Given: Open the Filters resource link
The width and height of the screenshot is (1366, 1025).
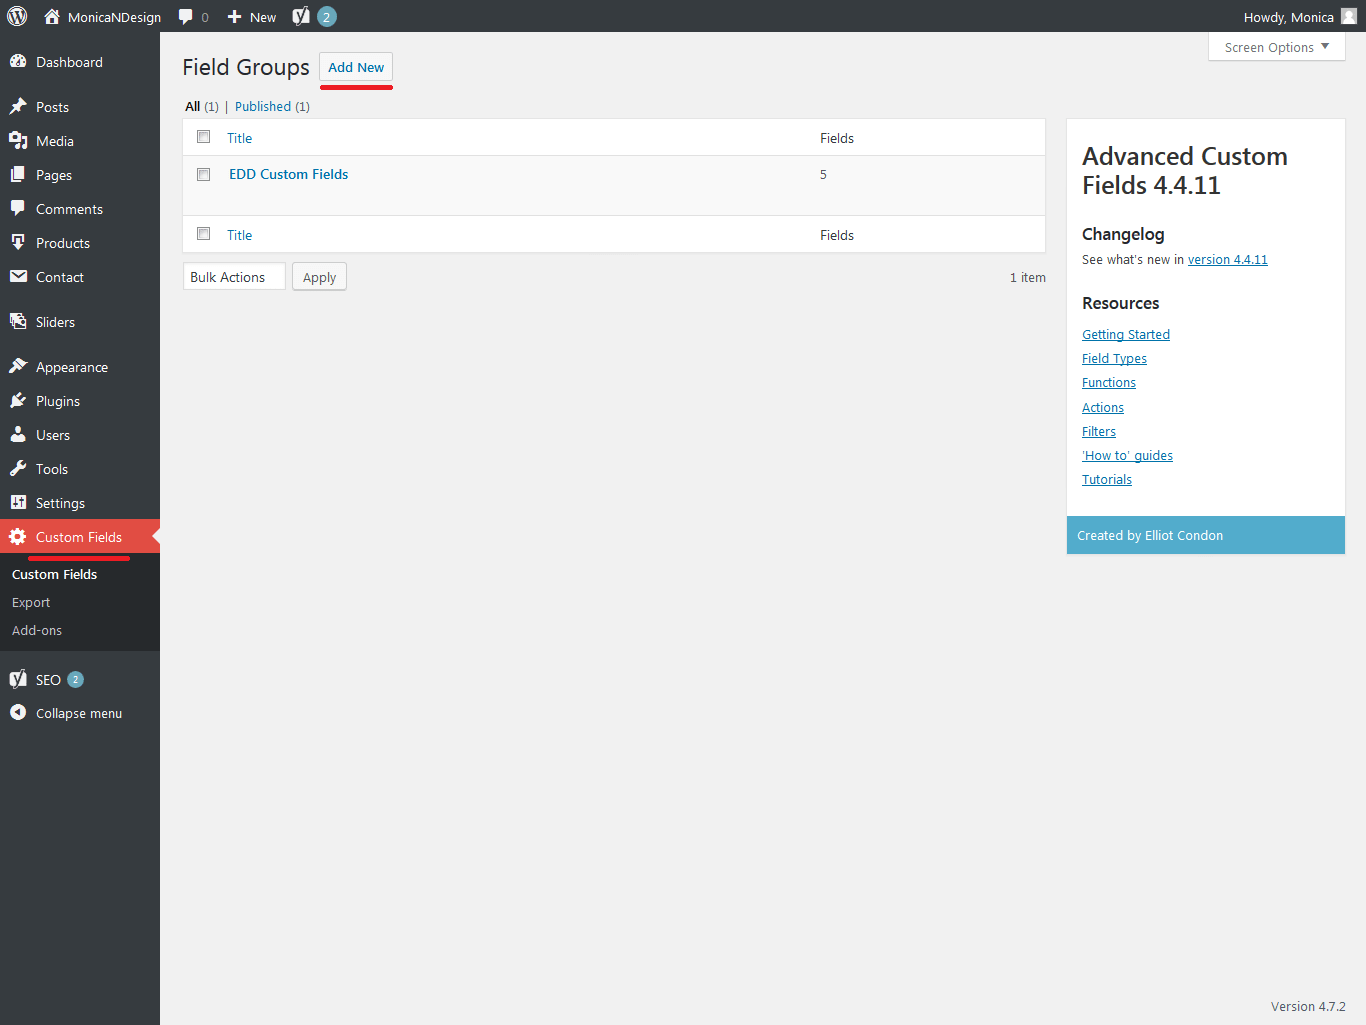Looking at the screenshot, I should coord(1099,431).
